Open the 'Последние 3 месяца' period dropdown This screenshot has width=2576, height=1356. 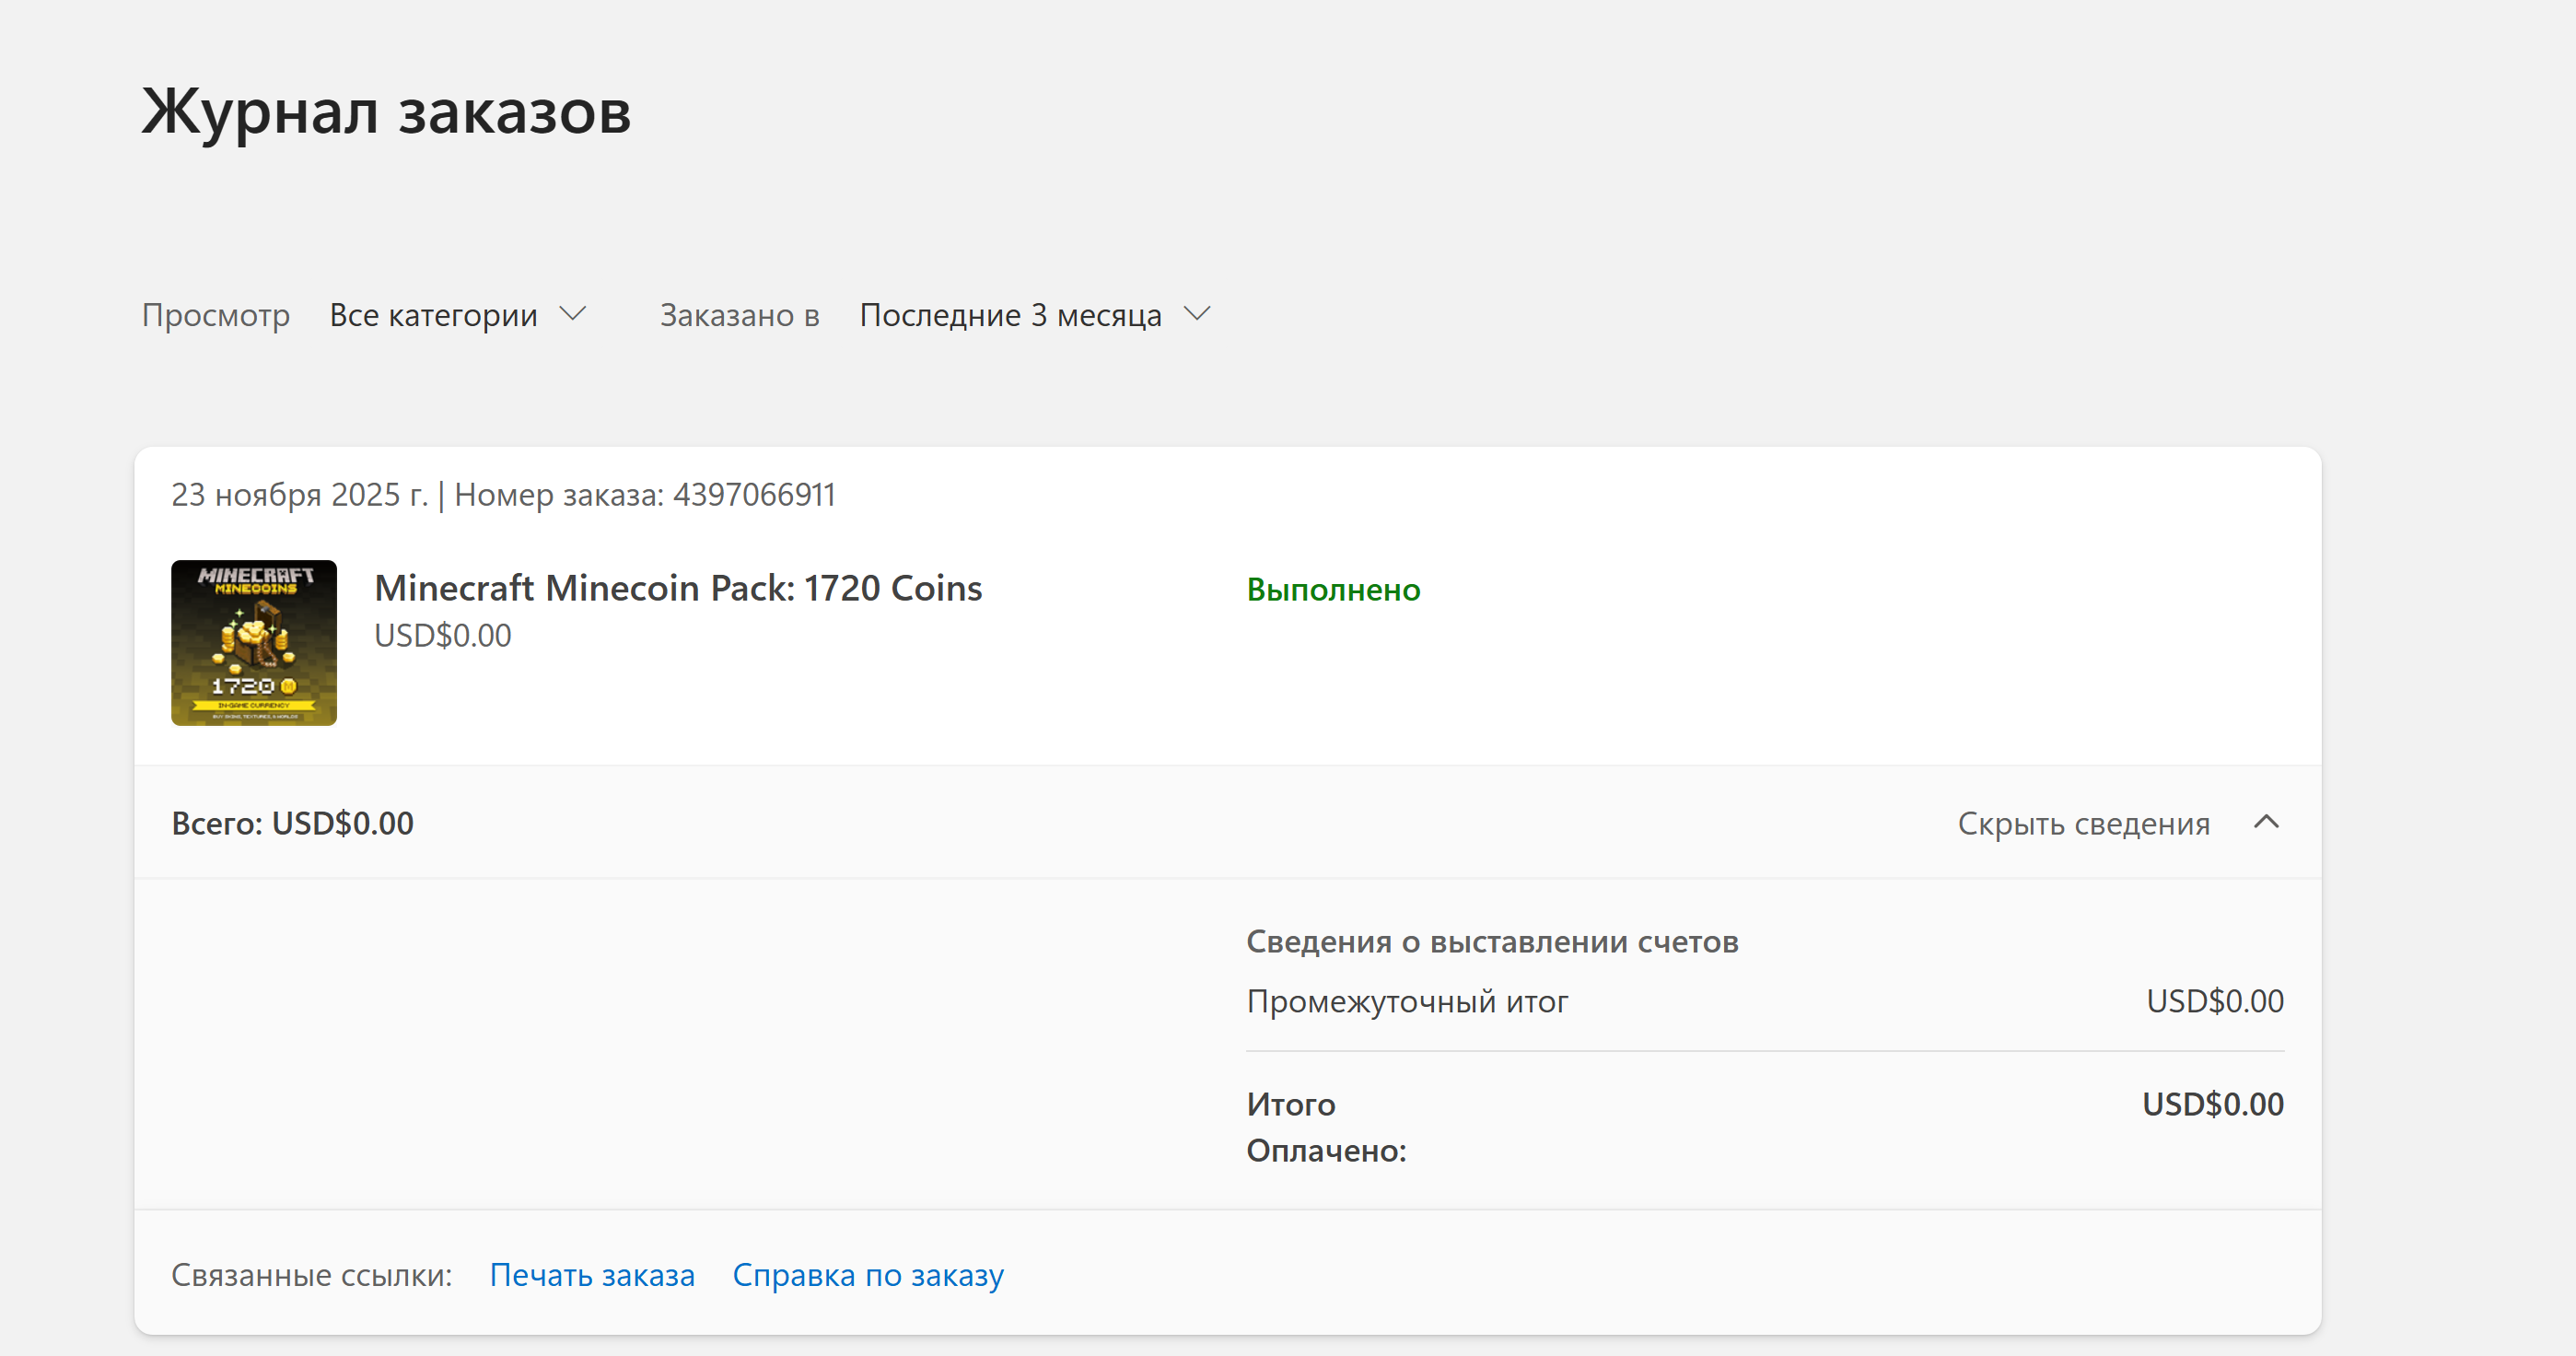tap(1035, 315)
